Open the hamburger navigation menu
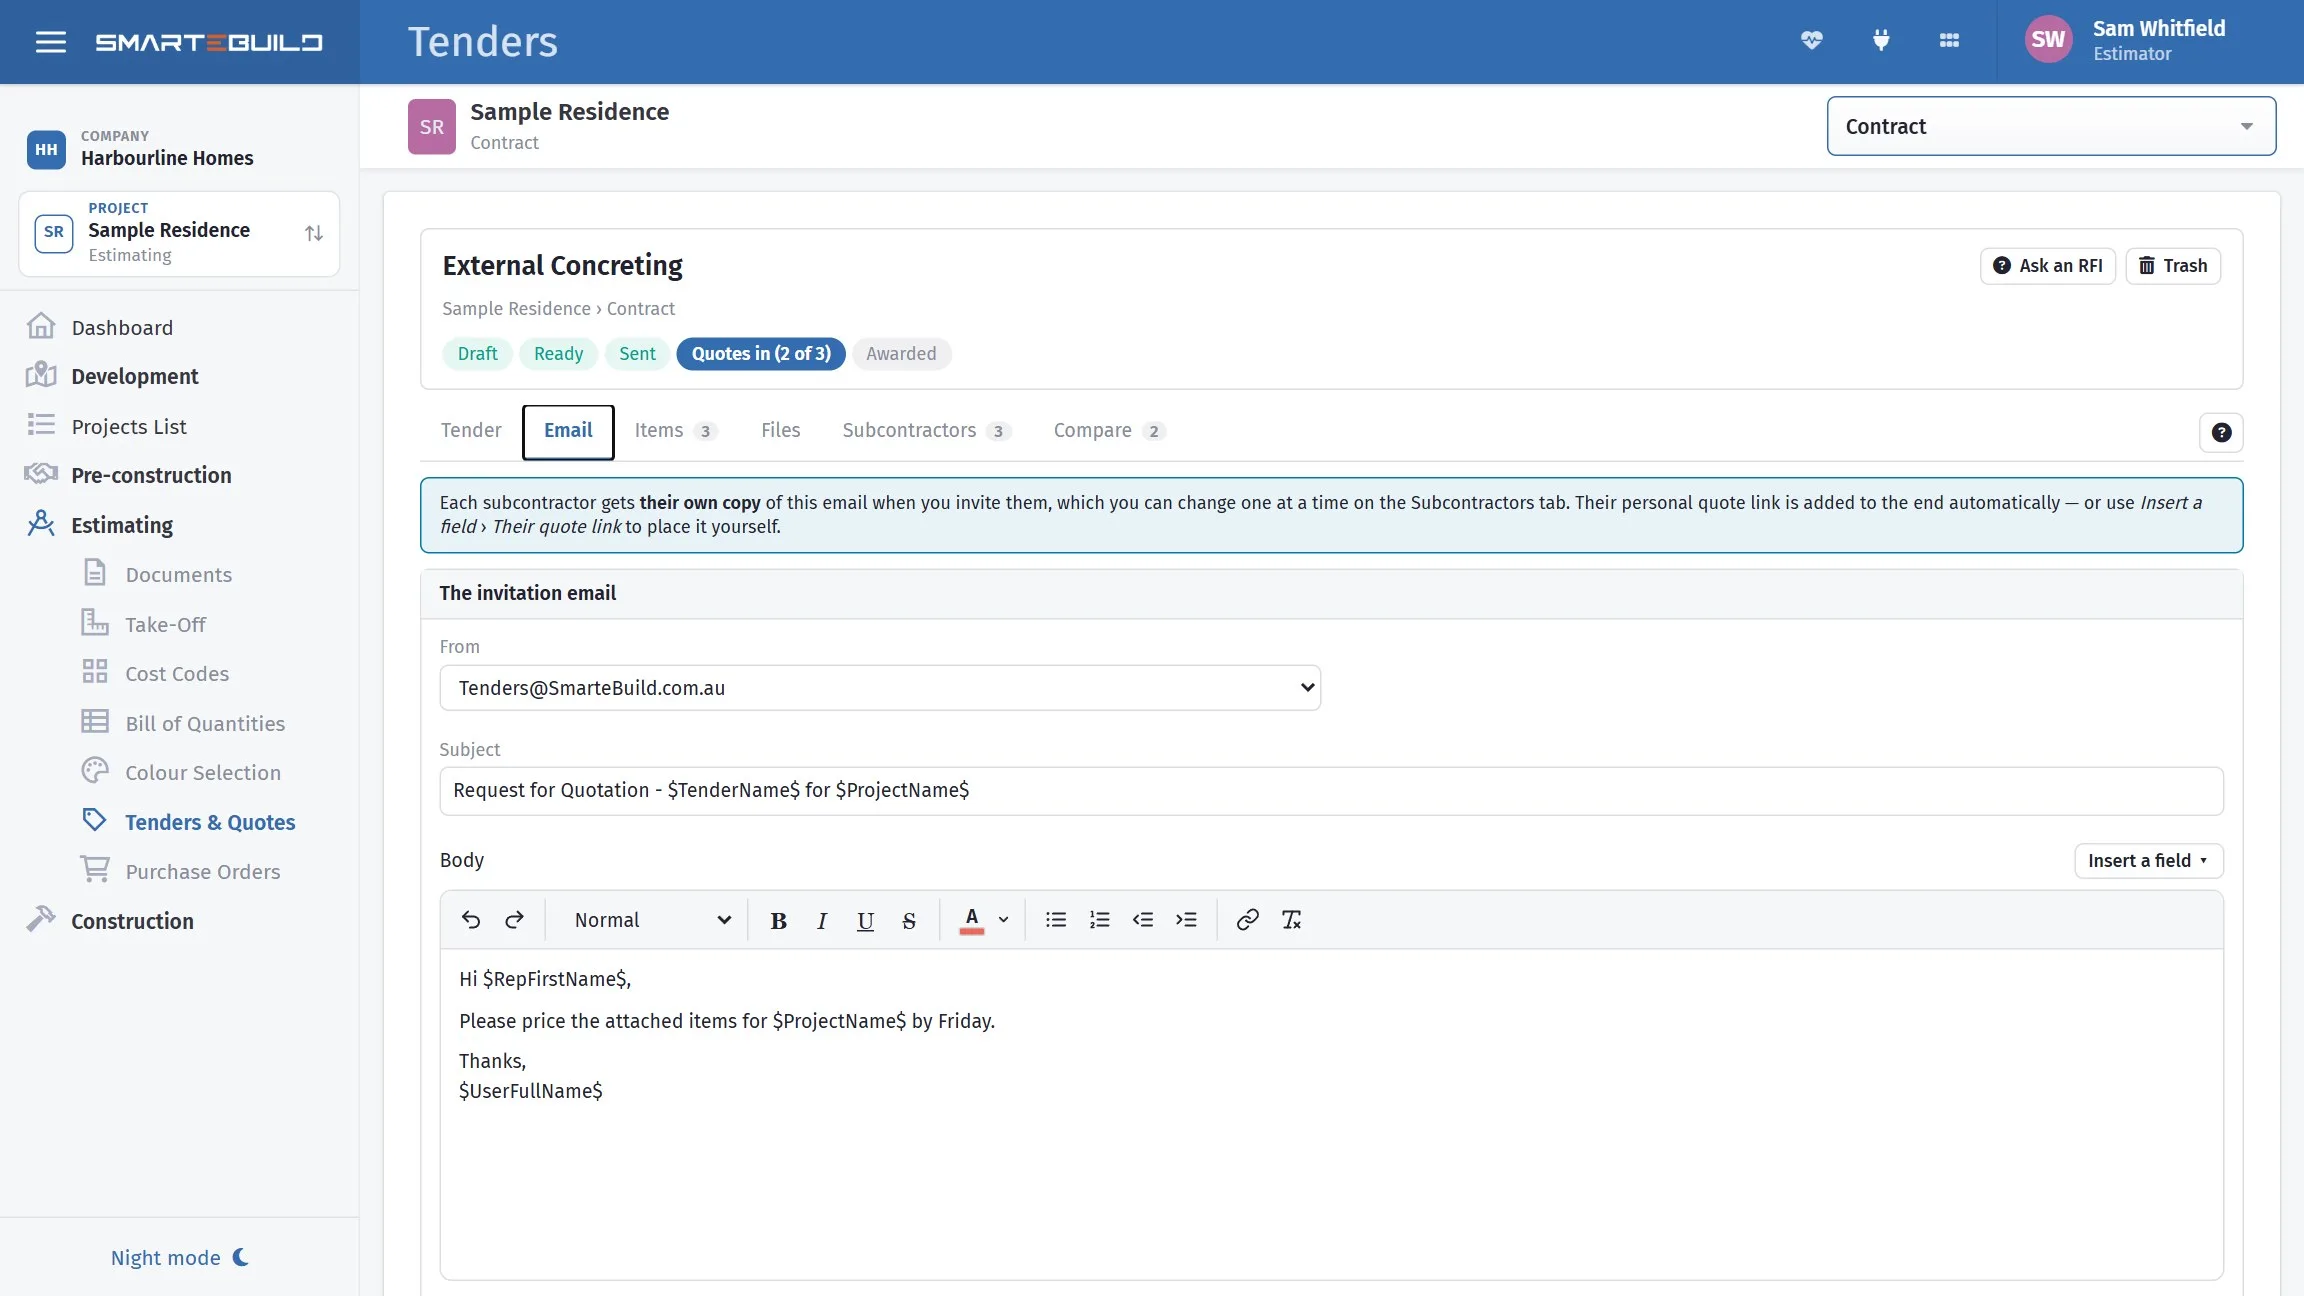This screenshot has height=1296, width=2304. [x=50, y=42]
